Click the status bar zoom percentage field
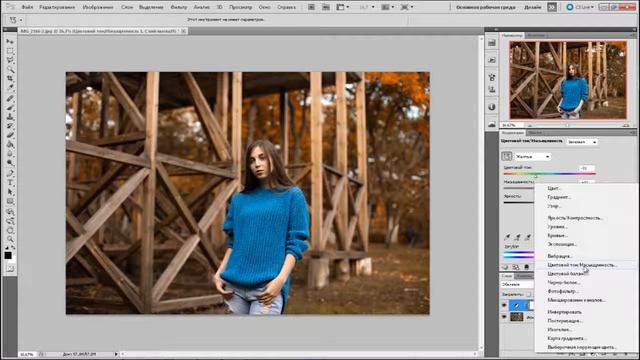 (x=27, y=354)
